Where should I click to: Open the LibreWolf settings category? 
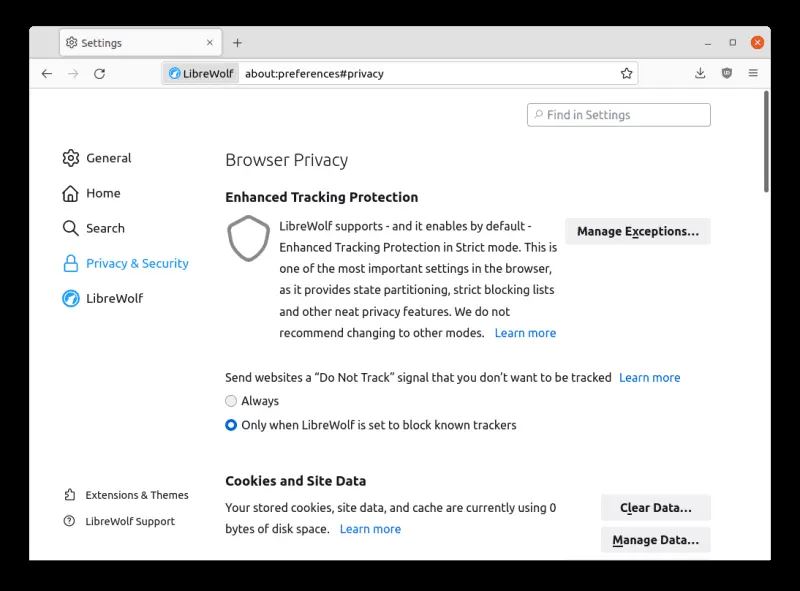[103, 298]
